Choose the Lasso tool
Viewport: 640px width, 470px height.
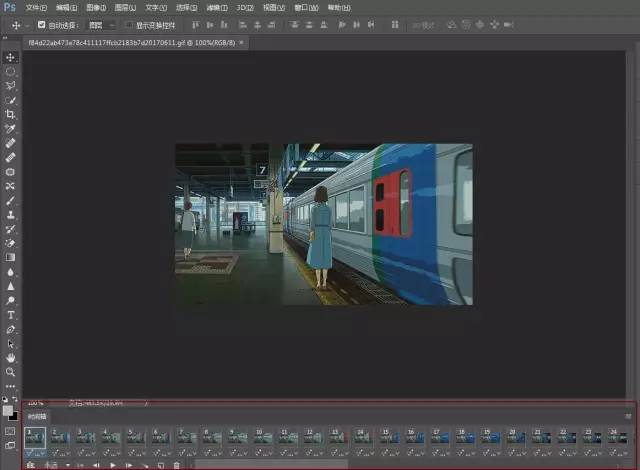tap(11, 86)
